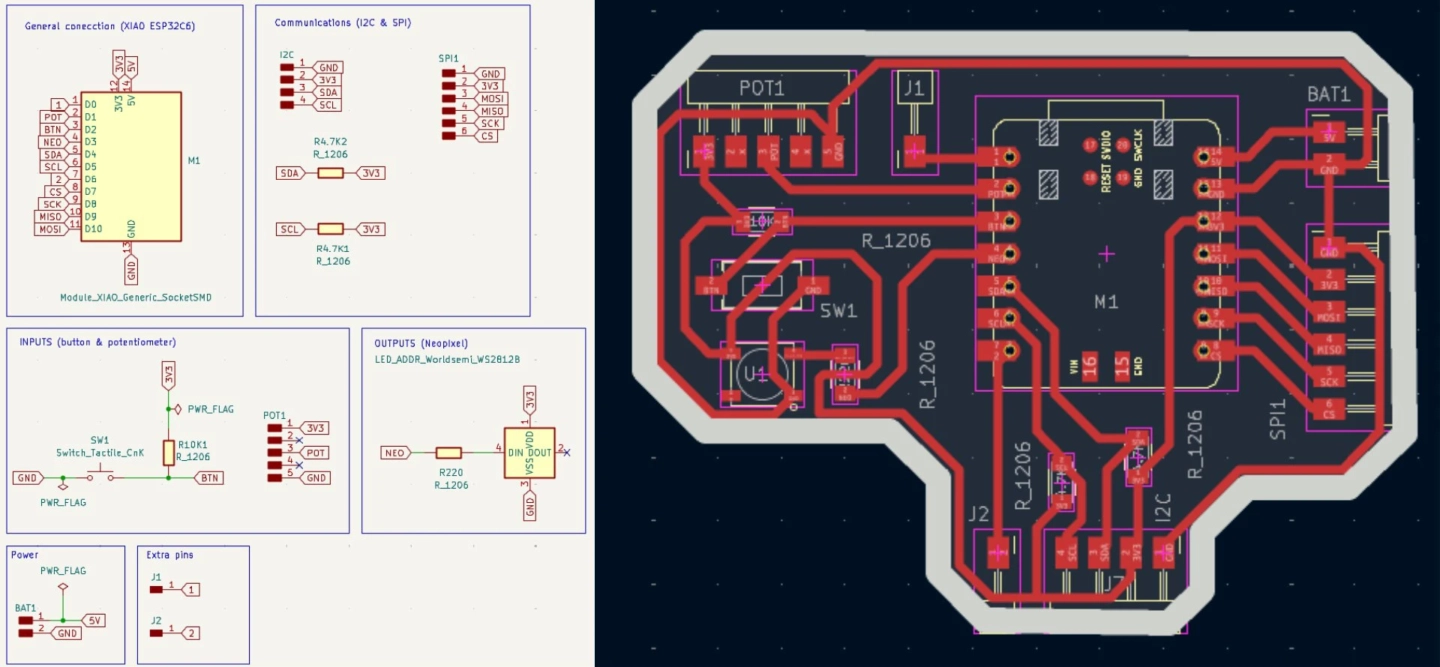Image resolution: width=1440 pixels, height=667 pixels.
Task: Click J2 reference text on PCB
Action: (x=978, y=514)
